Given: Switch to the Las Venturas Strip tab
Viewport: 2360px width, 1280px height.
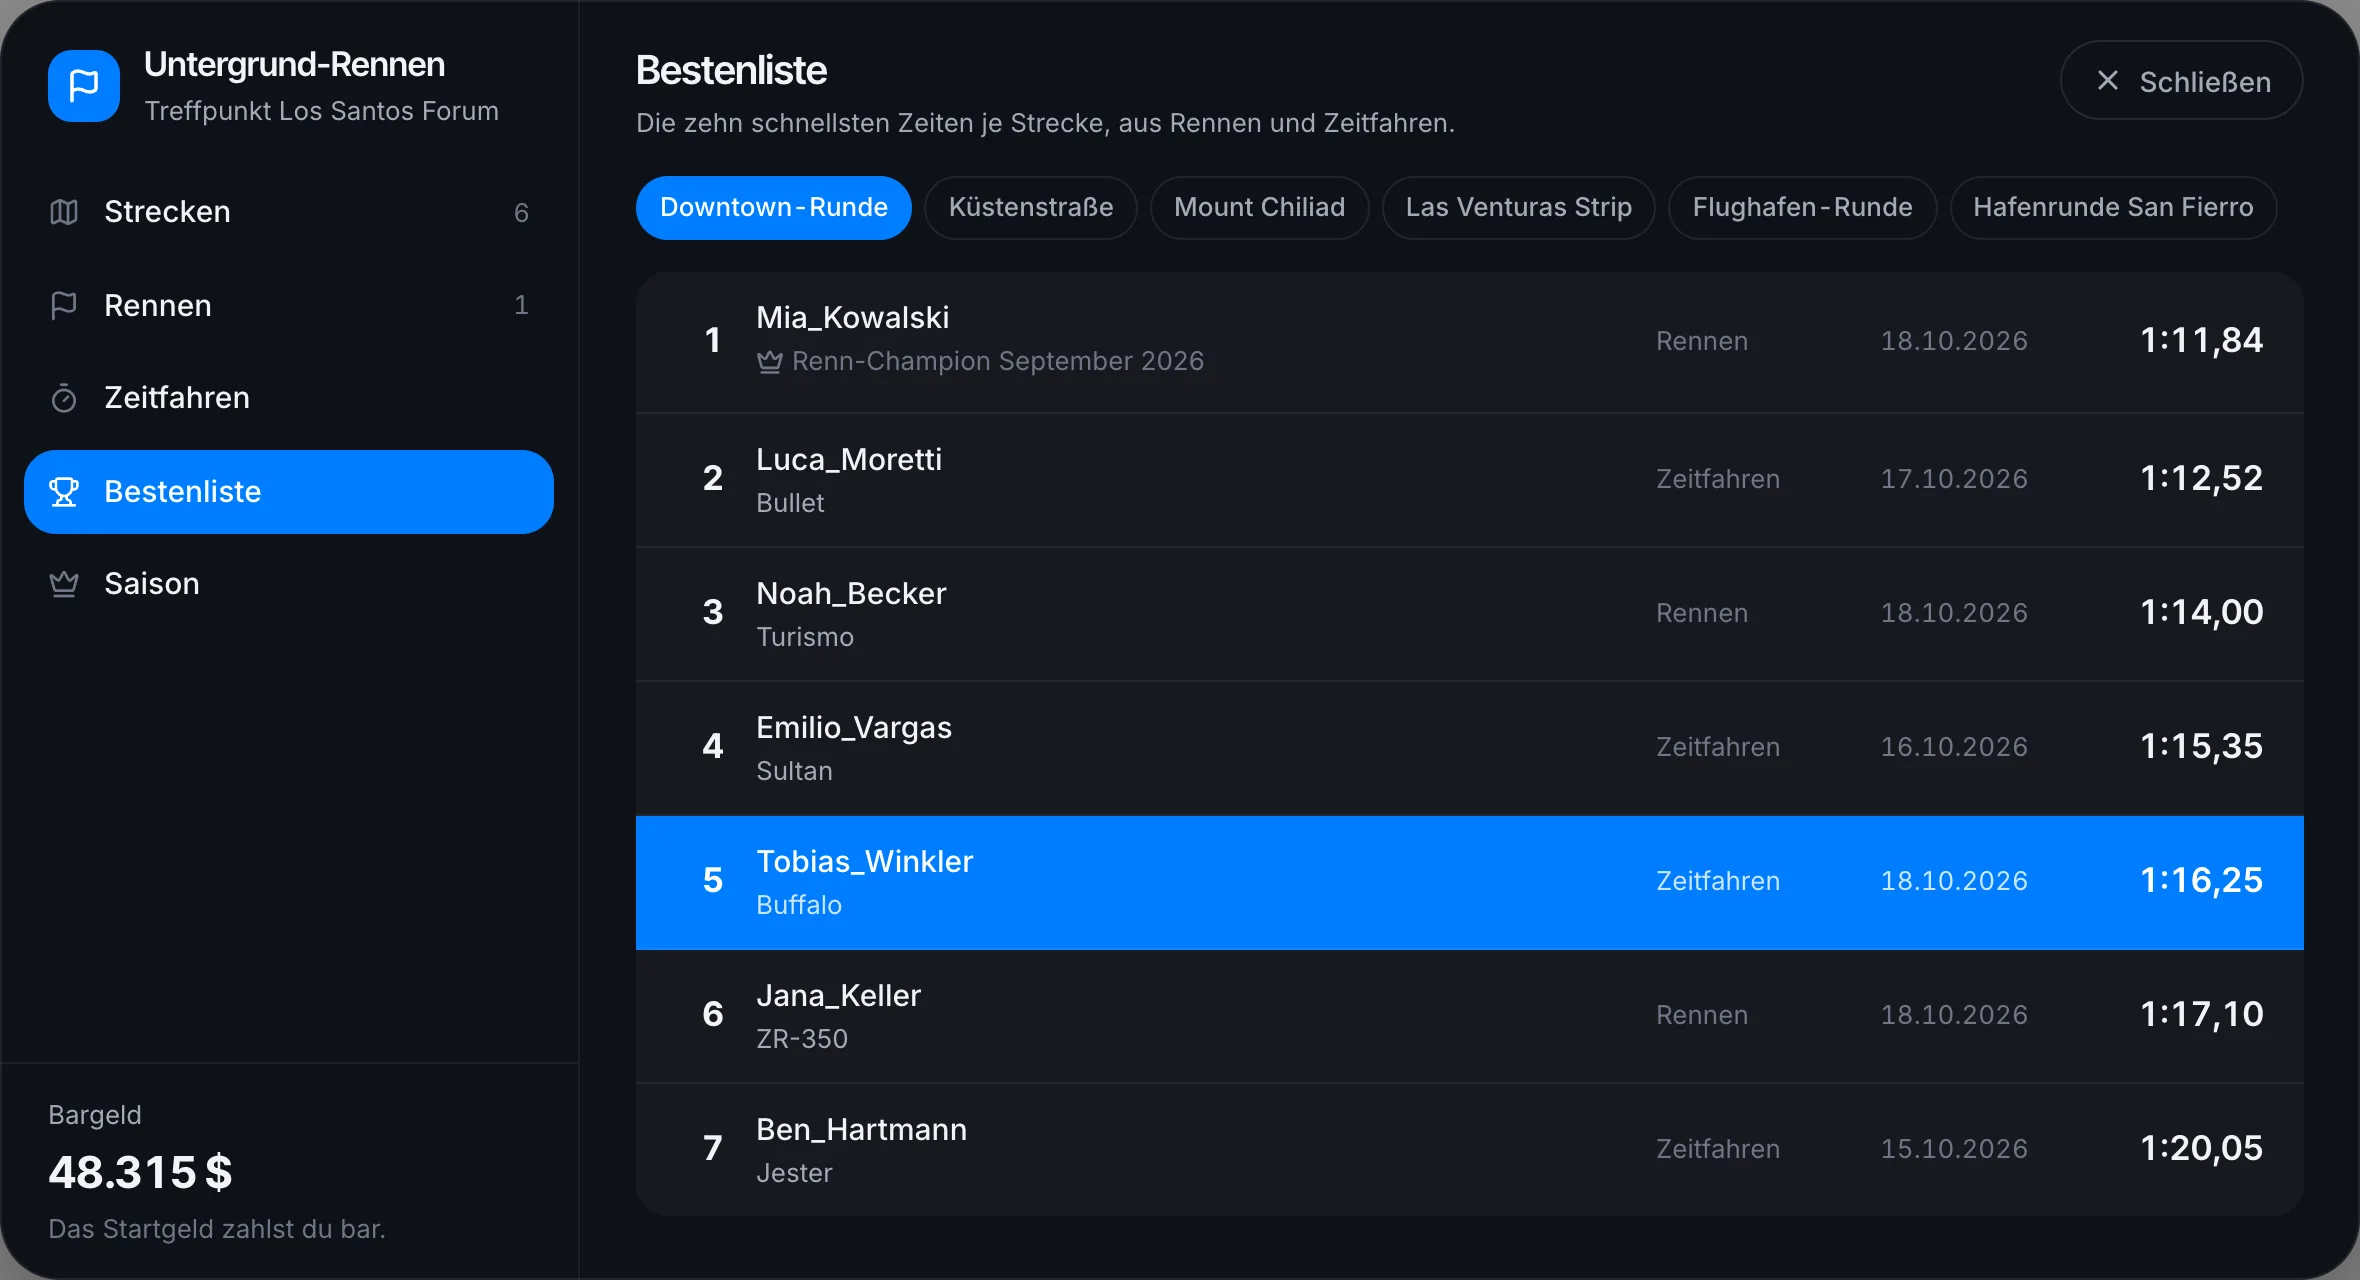Looking at the screenshot, I should pyautogui.click(x=1519, y=208).
